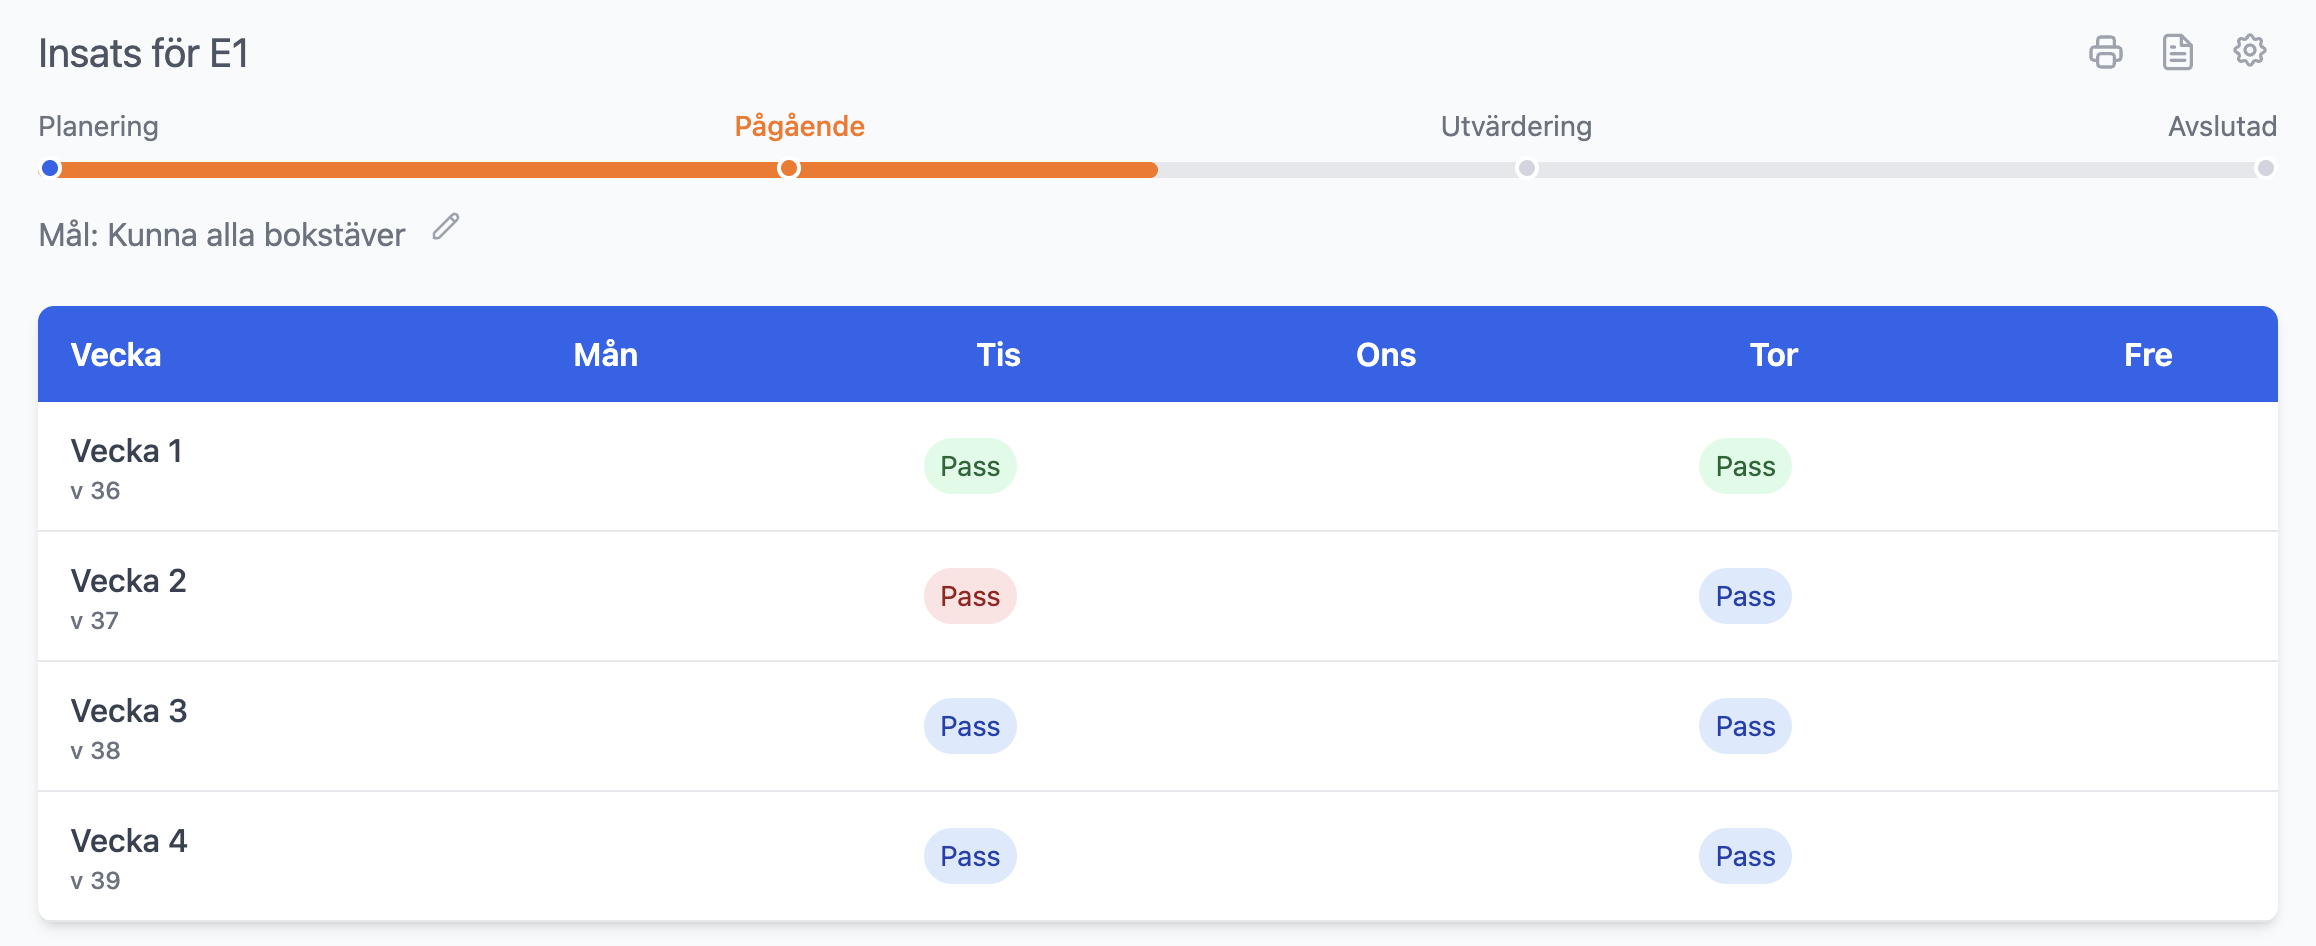Click the empty Monday cell in Vecka 1
The height and width of the screenshot is (946, 2316).
click(605, 466)
